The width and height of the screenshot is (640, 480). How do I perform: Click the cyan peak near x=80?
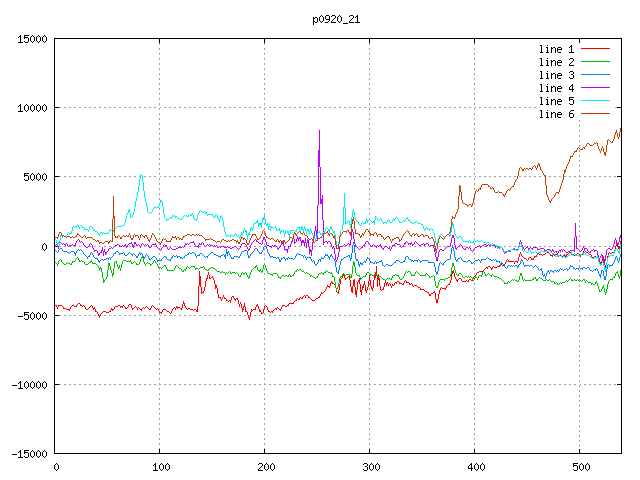pyautogui.click(x=141, y=175)
